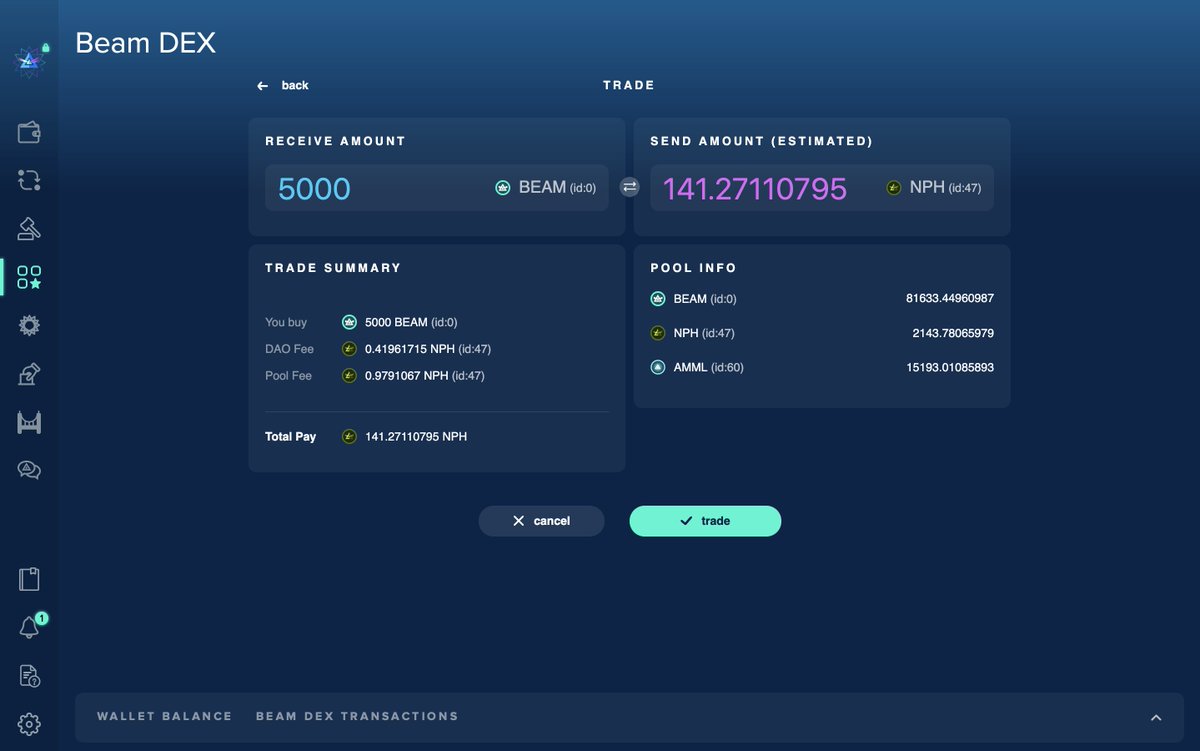Open the Atomic Swap icon in the sidebar
Screen dimensions: 1200x751
[x=29, y=180]
